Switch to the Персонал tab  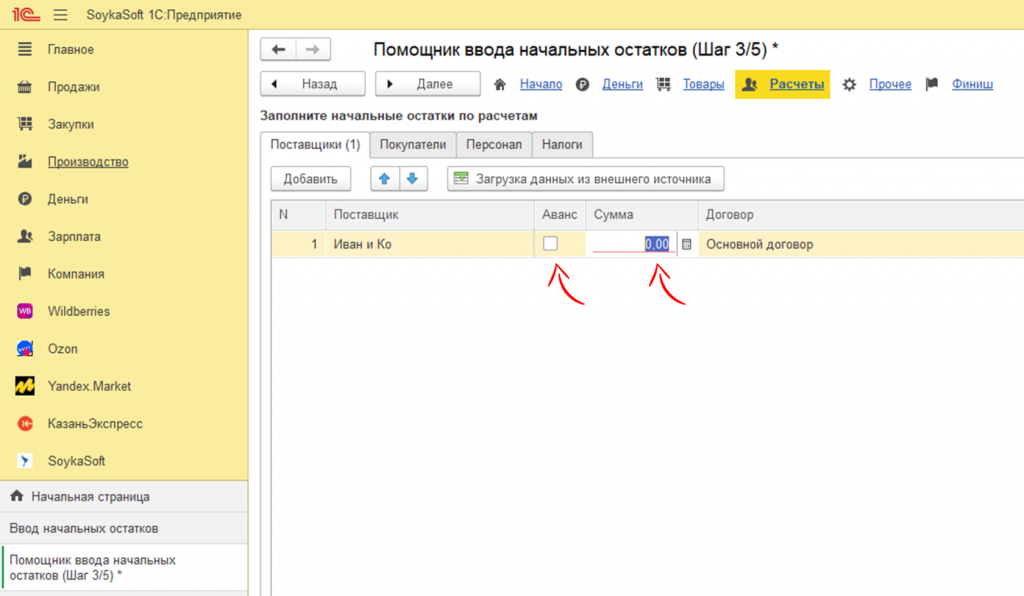pos(494,145)
